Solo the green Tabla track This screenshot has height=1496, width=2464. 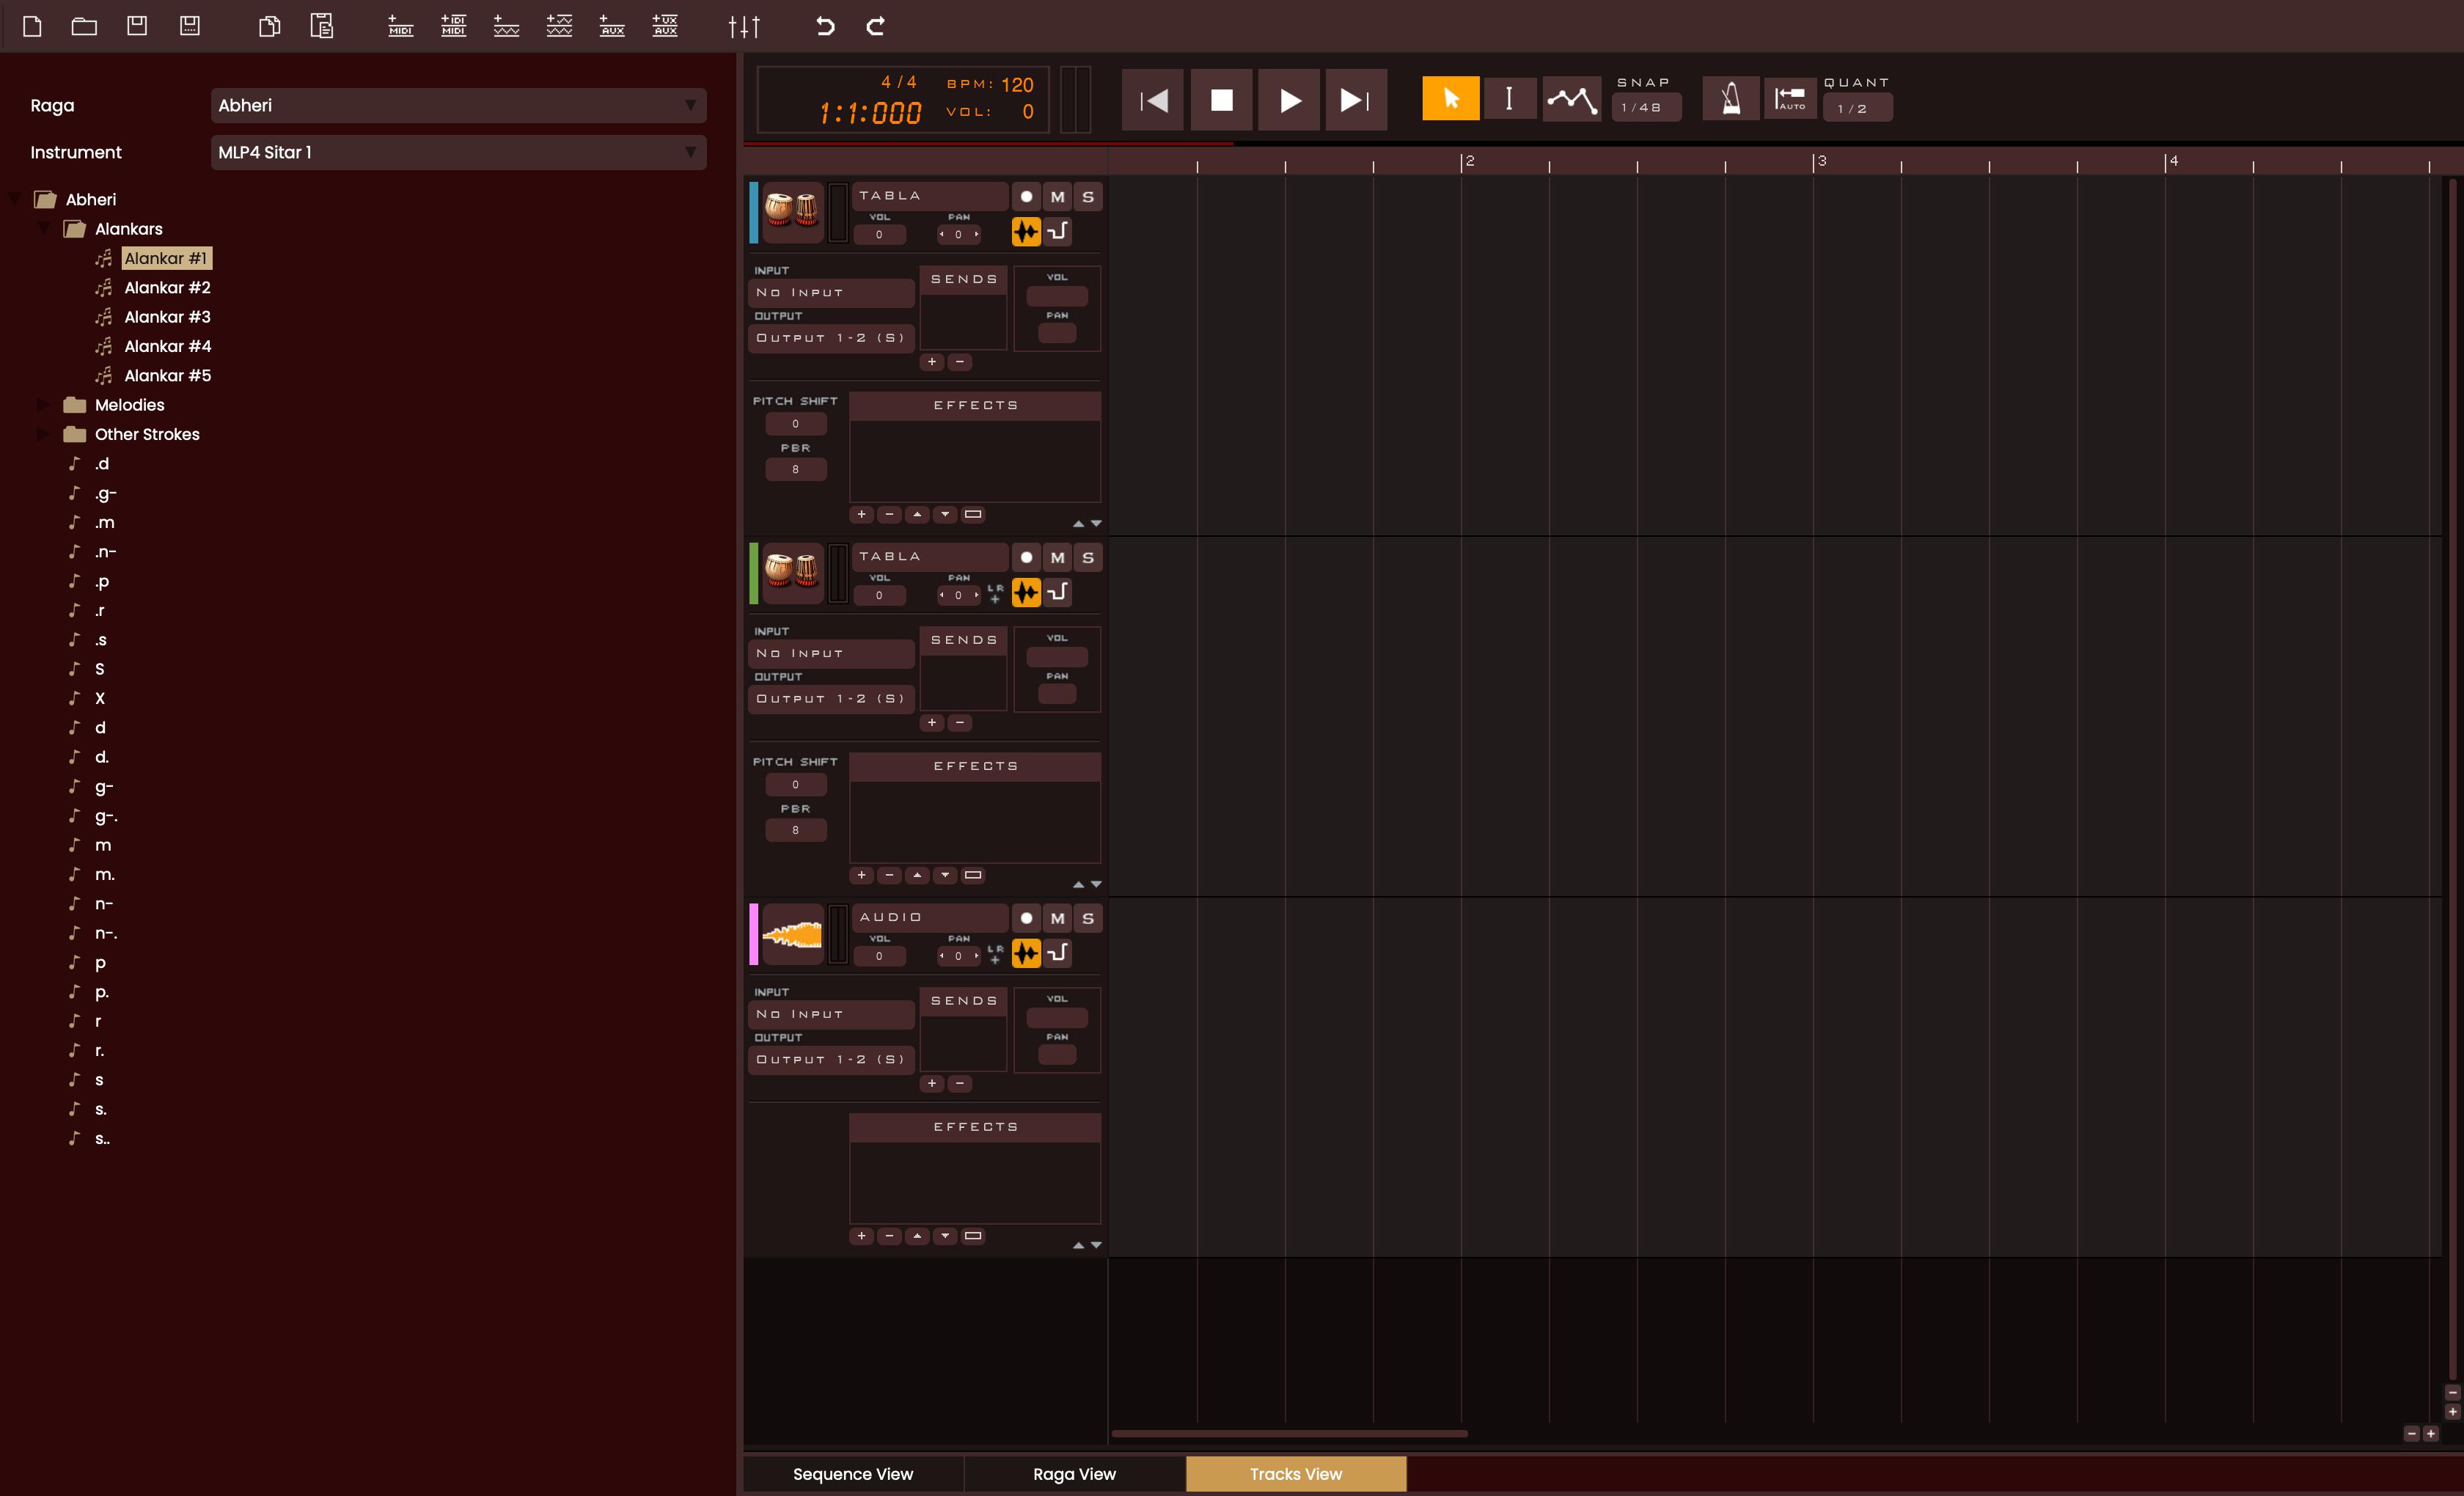click(x=1088, y=558)
